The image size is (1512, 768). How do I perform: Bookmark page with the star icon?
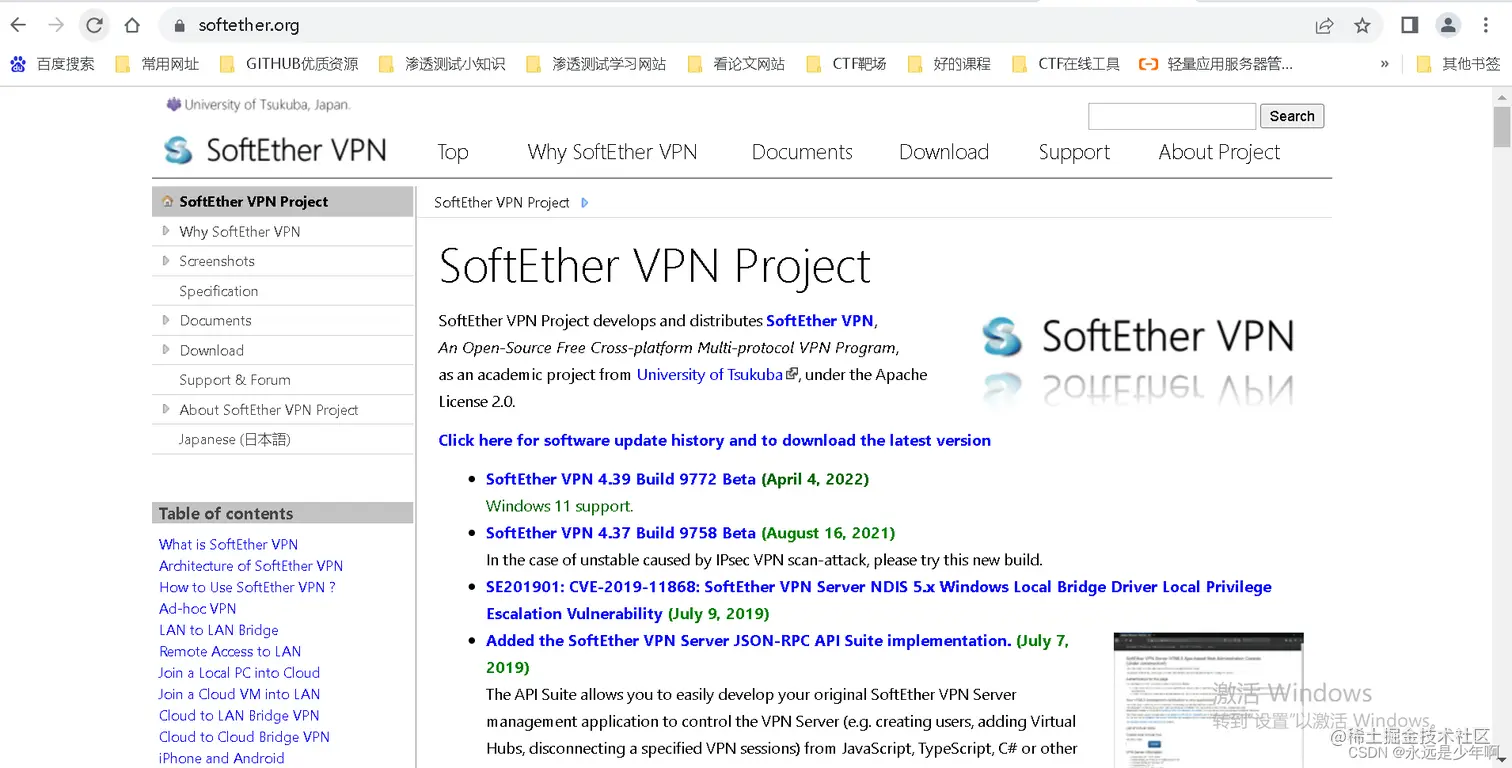[x=1362, y=26]
